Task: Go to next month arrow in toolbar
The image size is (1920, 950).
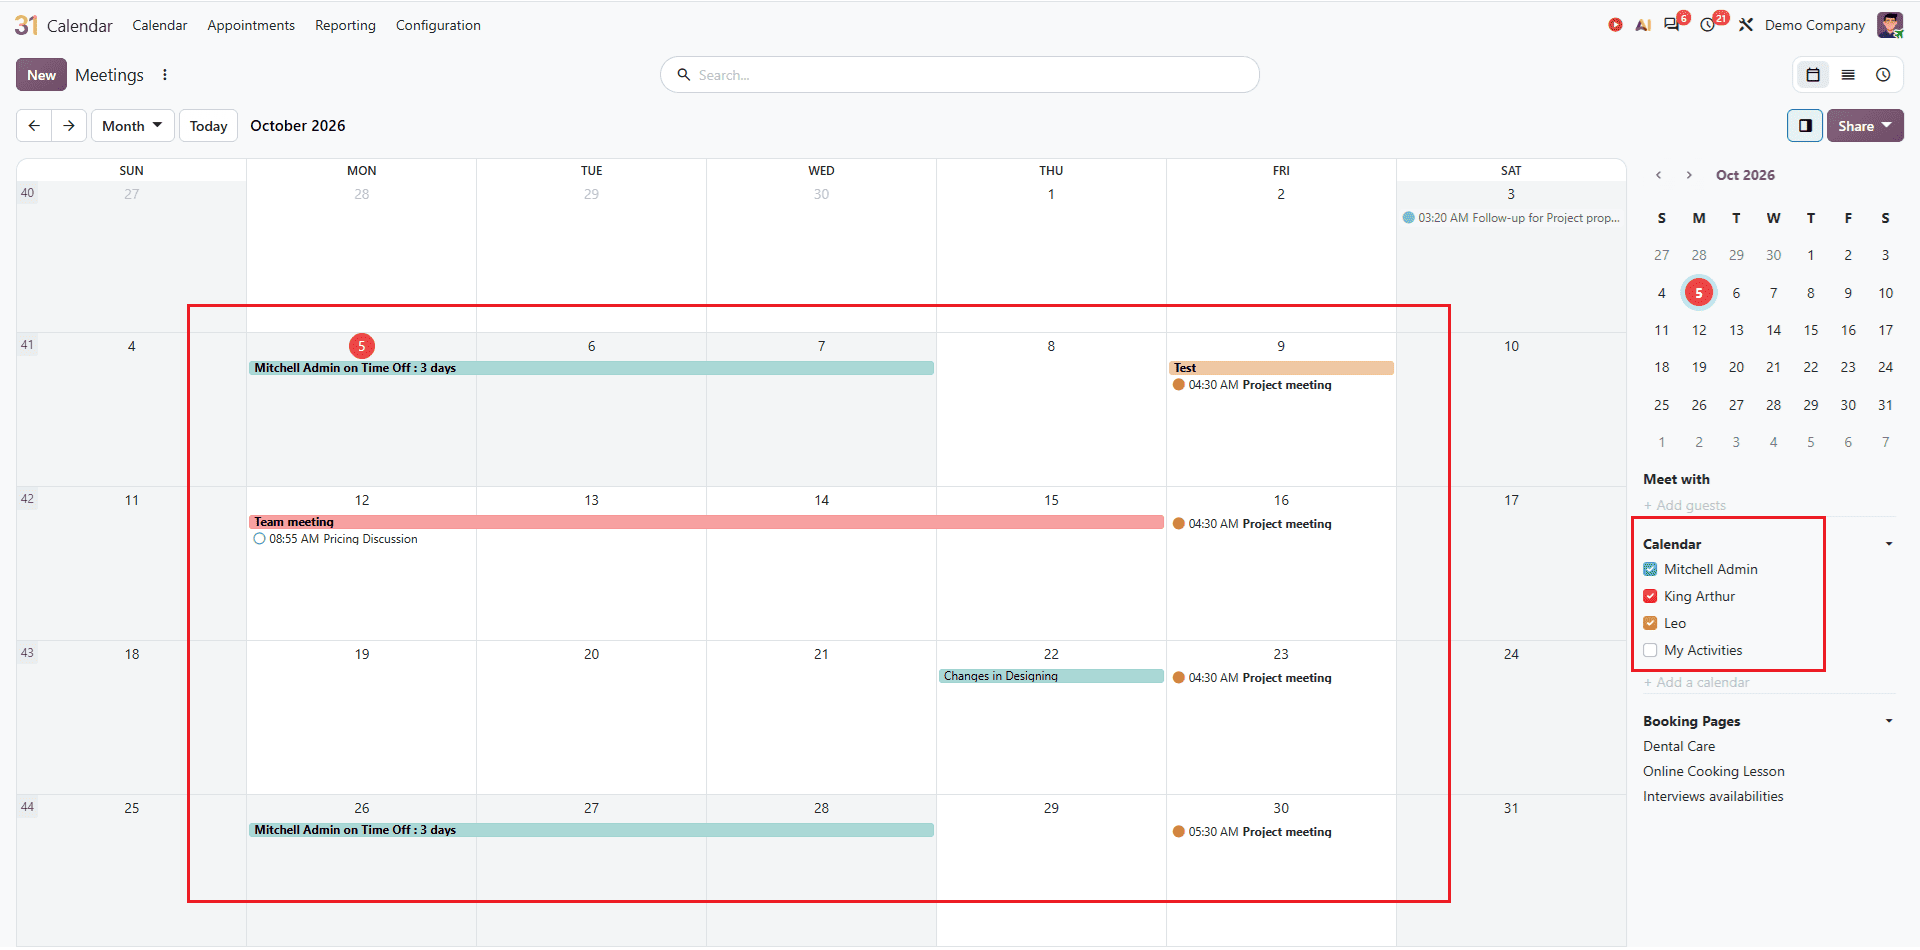Action: [69, 126]
